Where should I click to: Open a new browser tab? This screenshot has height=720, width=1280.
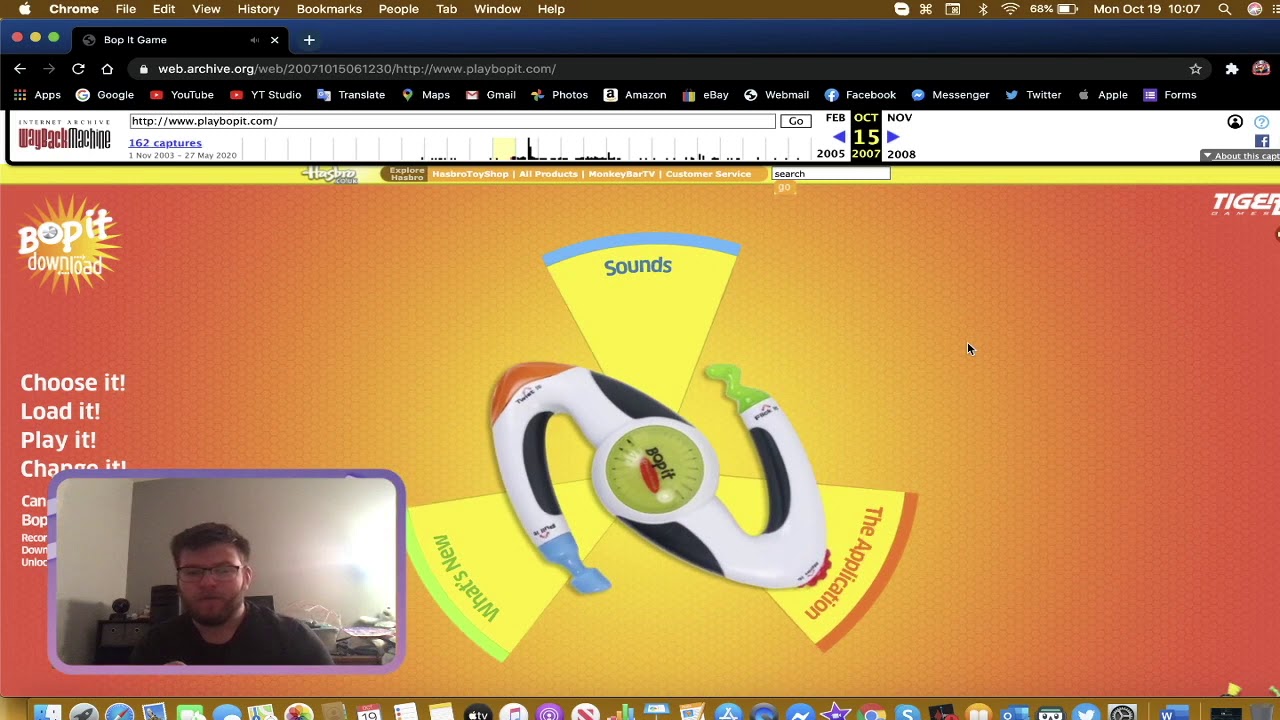tap(309, 40)
